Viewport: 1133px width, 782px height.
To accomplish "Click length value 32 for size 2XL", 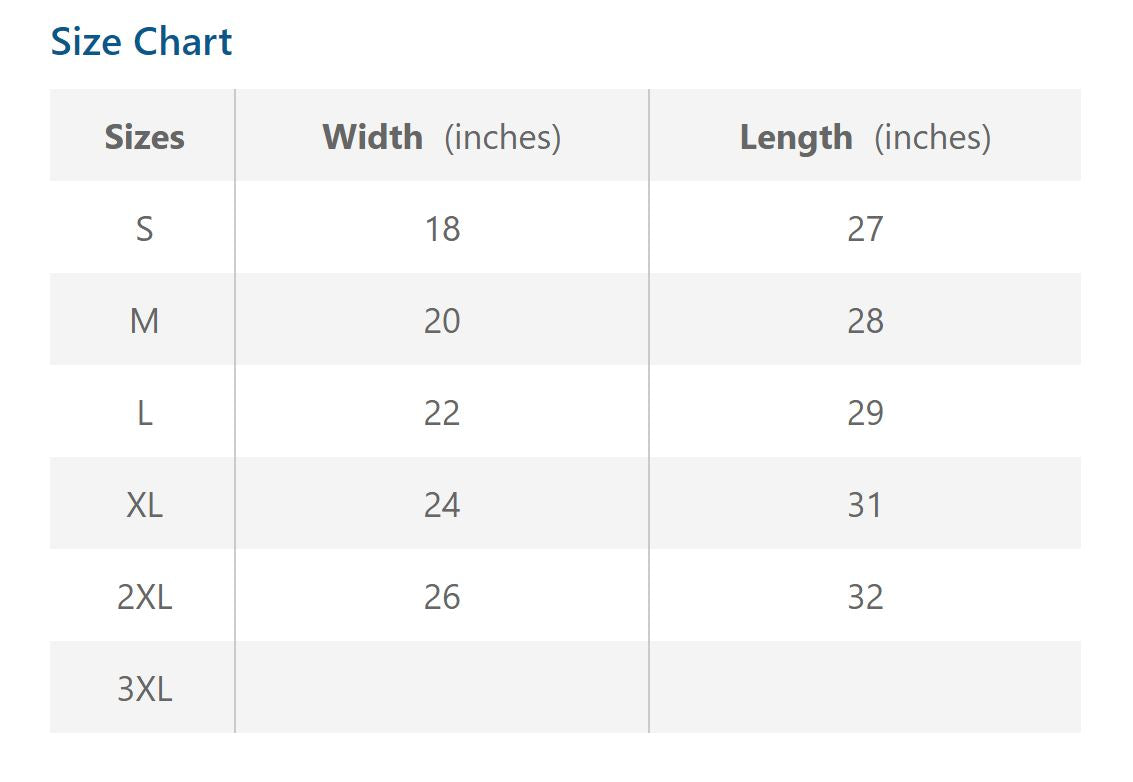I will coord(864,597).
